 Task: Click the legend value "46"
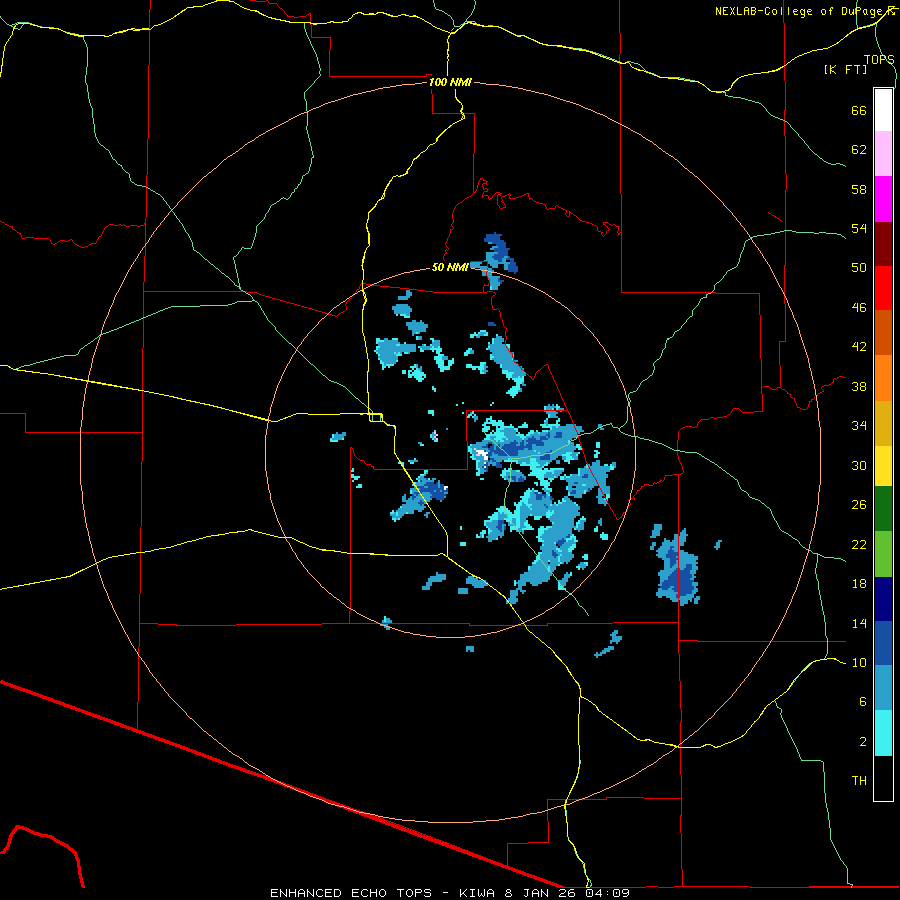point(859,308)
